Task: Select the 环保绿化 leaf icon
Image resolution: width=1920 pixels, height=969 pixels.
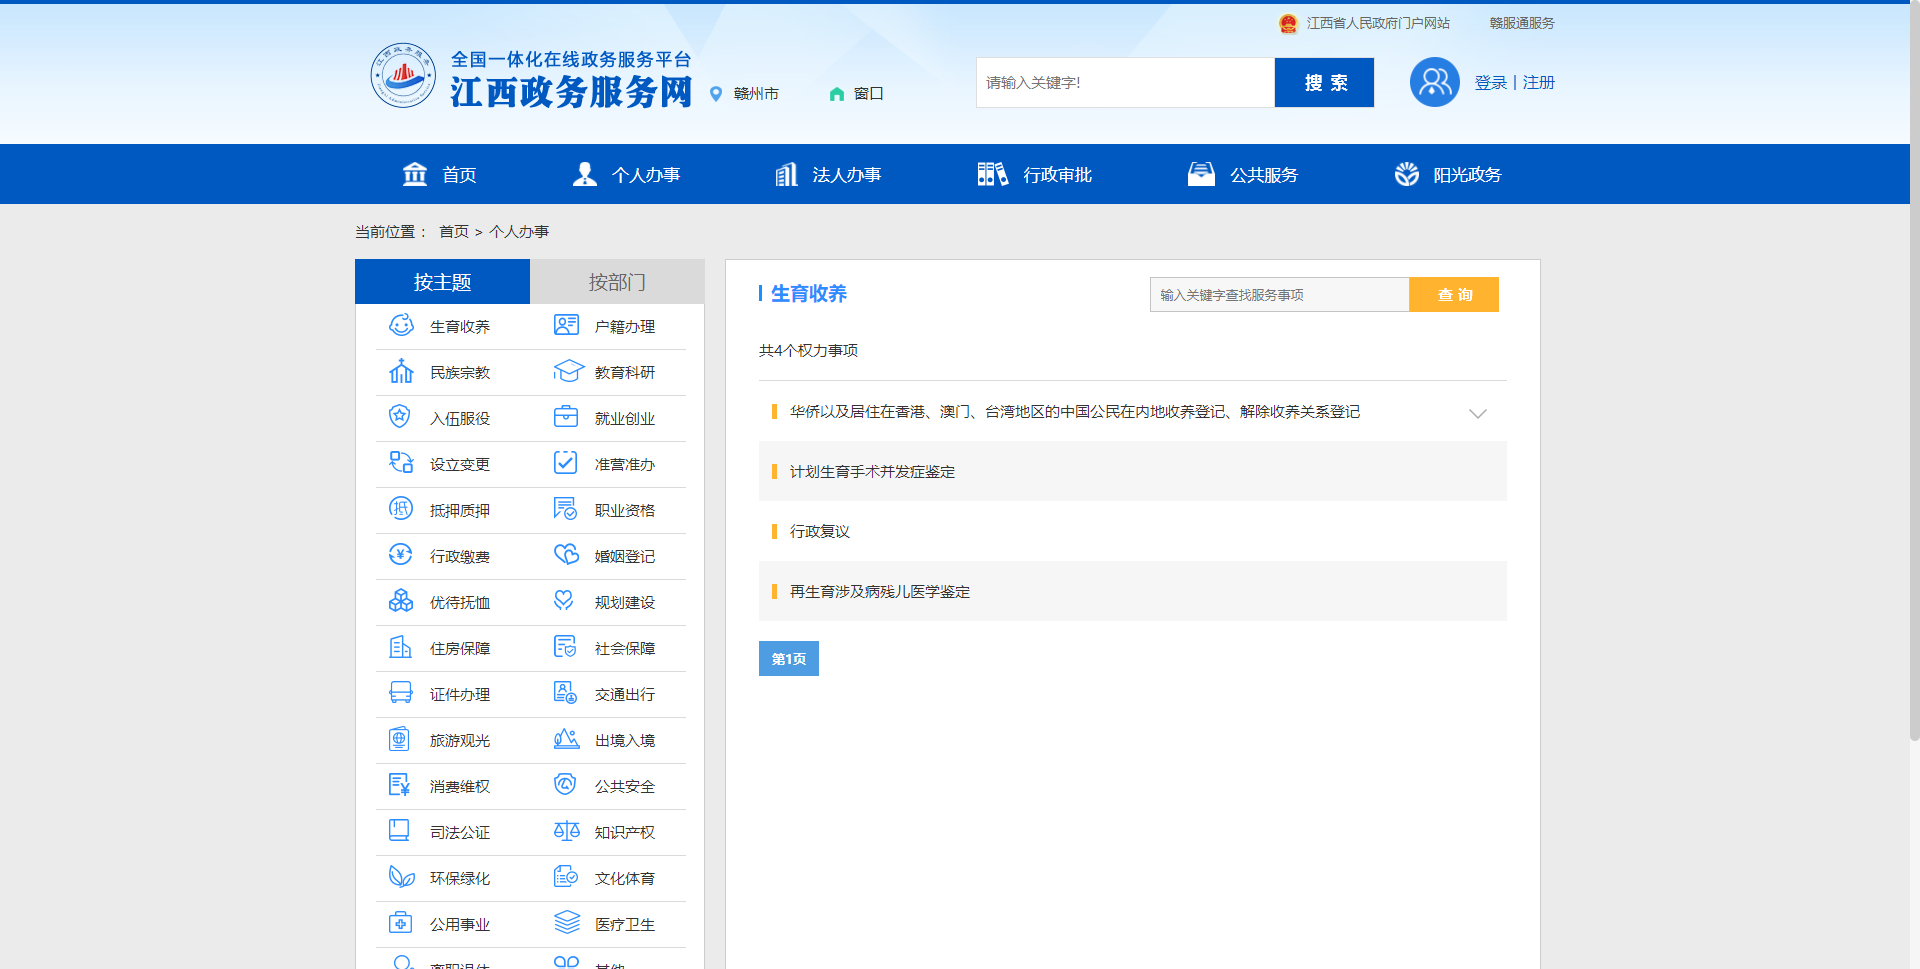Action: (401, 877)
